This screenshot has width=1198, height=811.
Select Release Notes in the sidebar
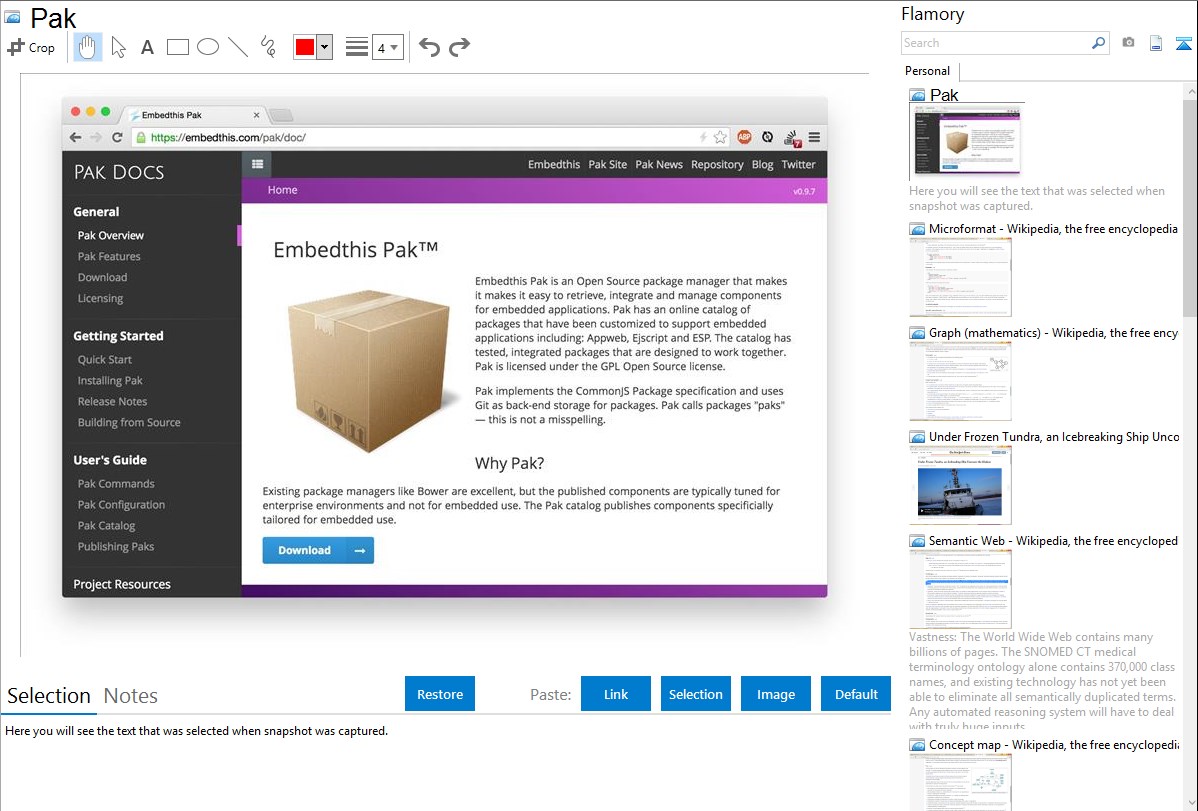(112, 401)
